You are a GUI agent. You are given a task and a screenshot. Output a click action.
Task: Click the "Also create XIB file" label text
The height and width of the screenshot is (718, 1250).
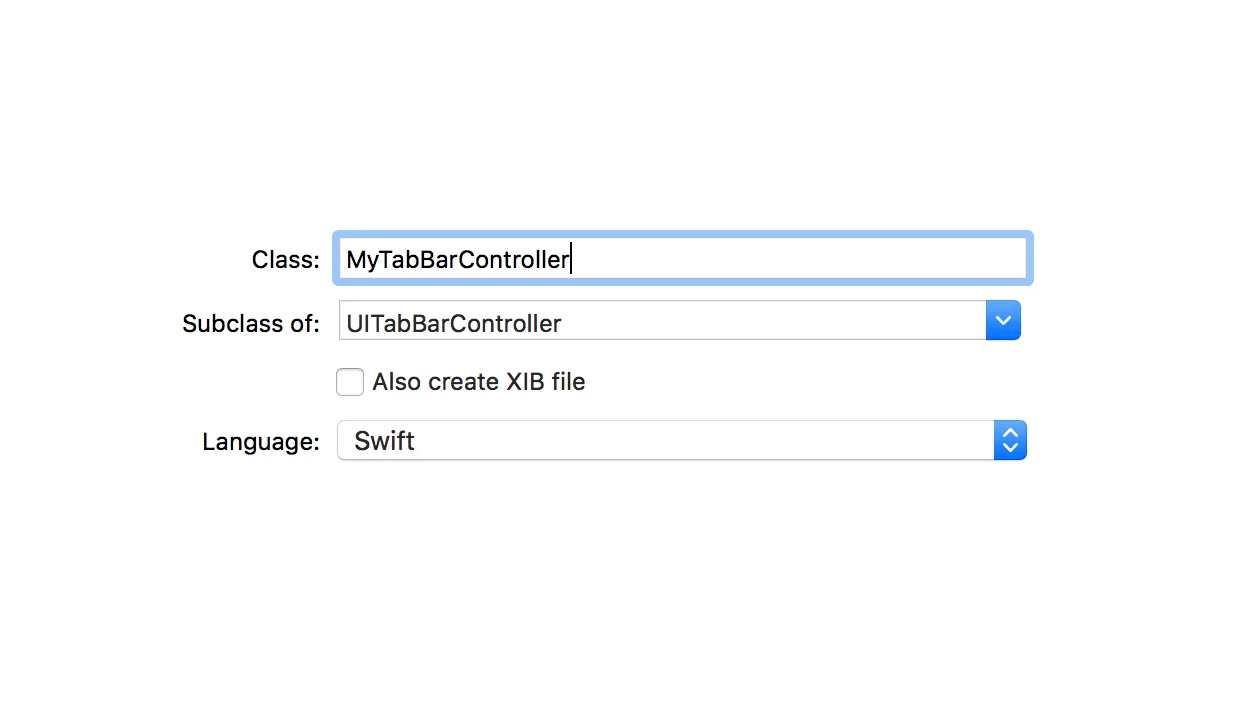pyautogui.click(x=478, y=382)
